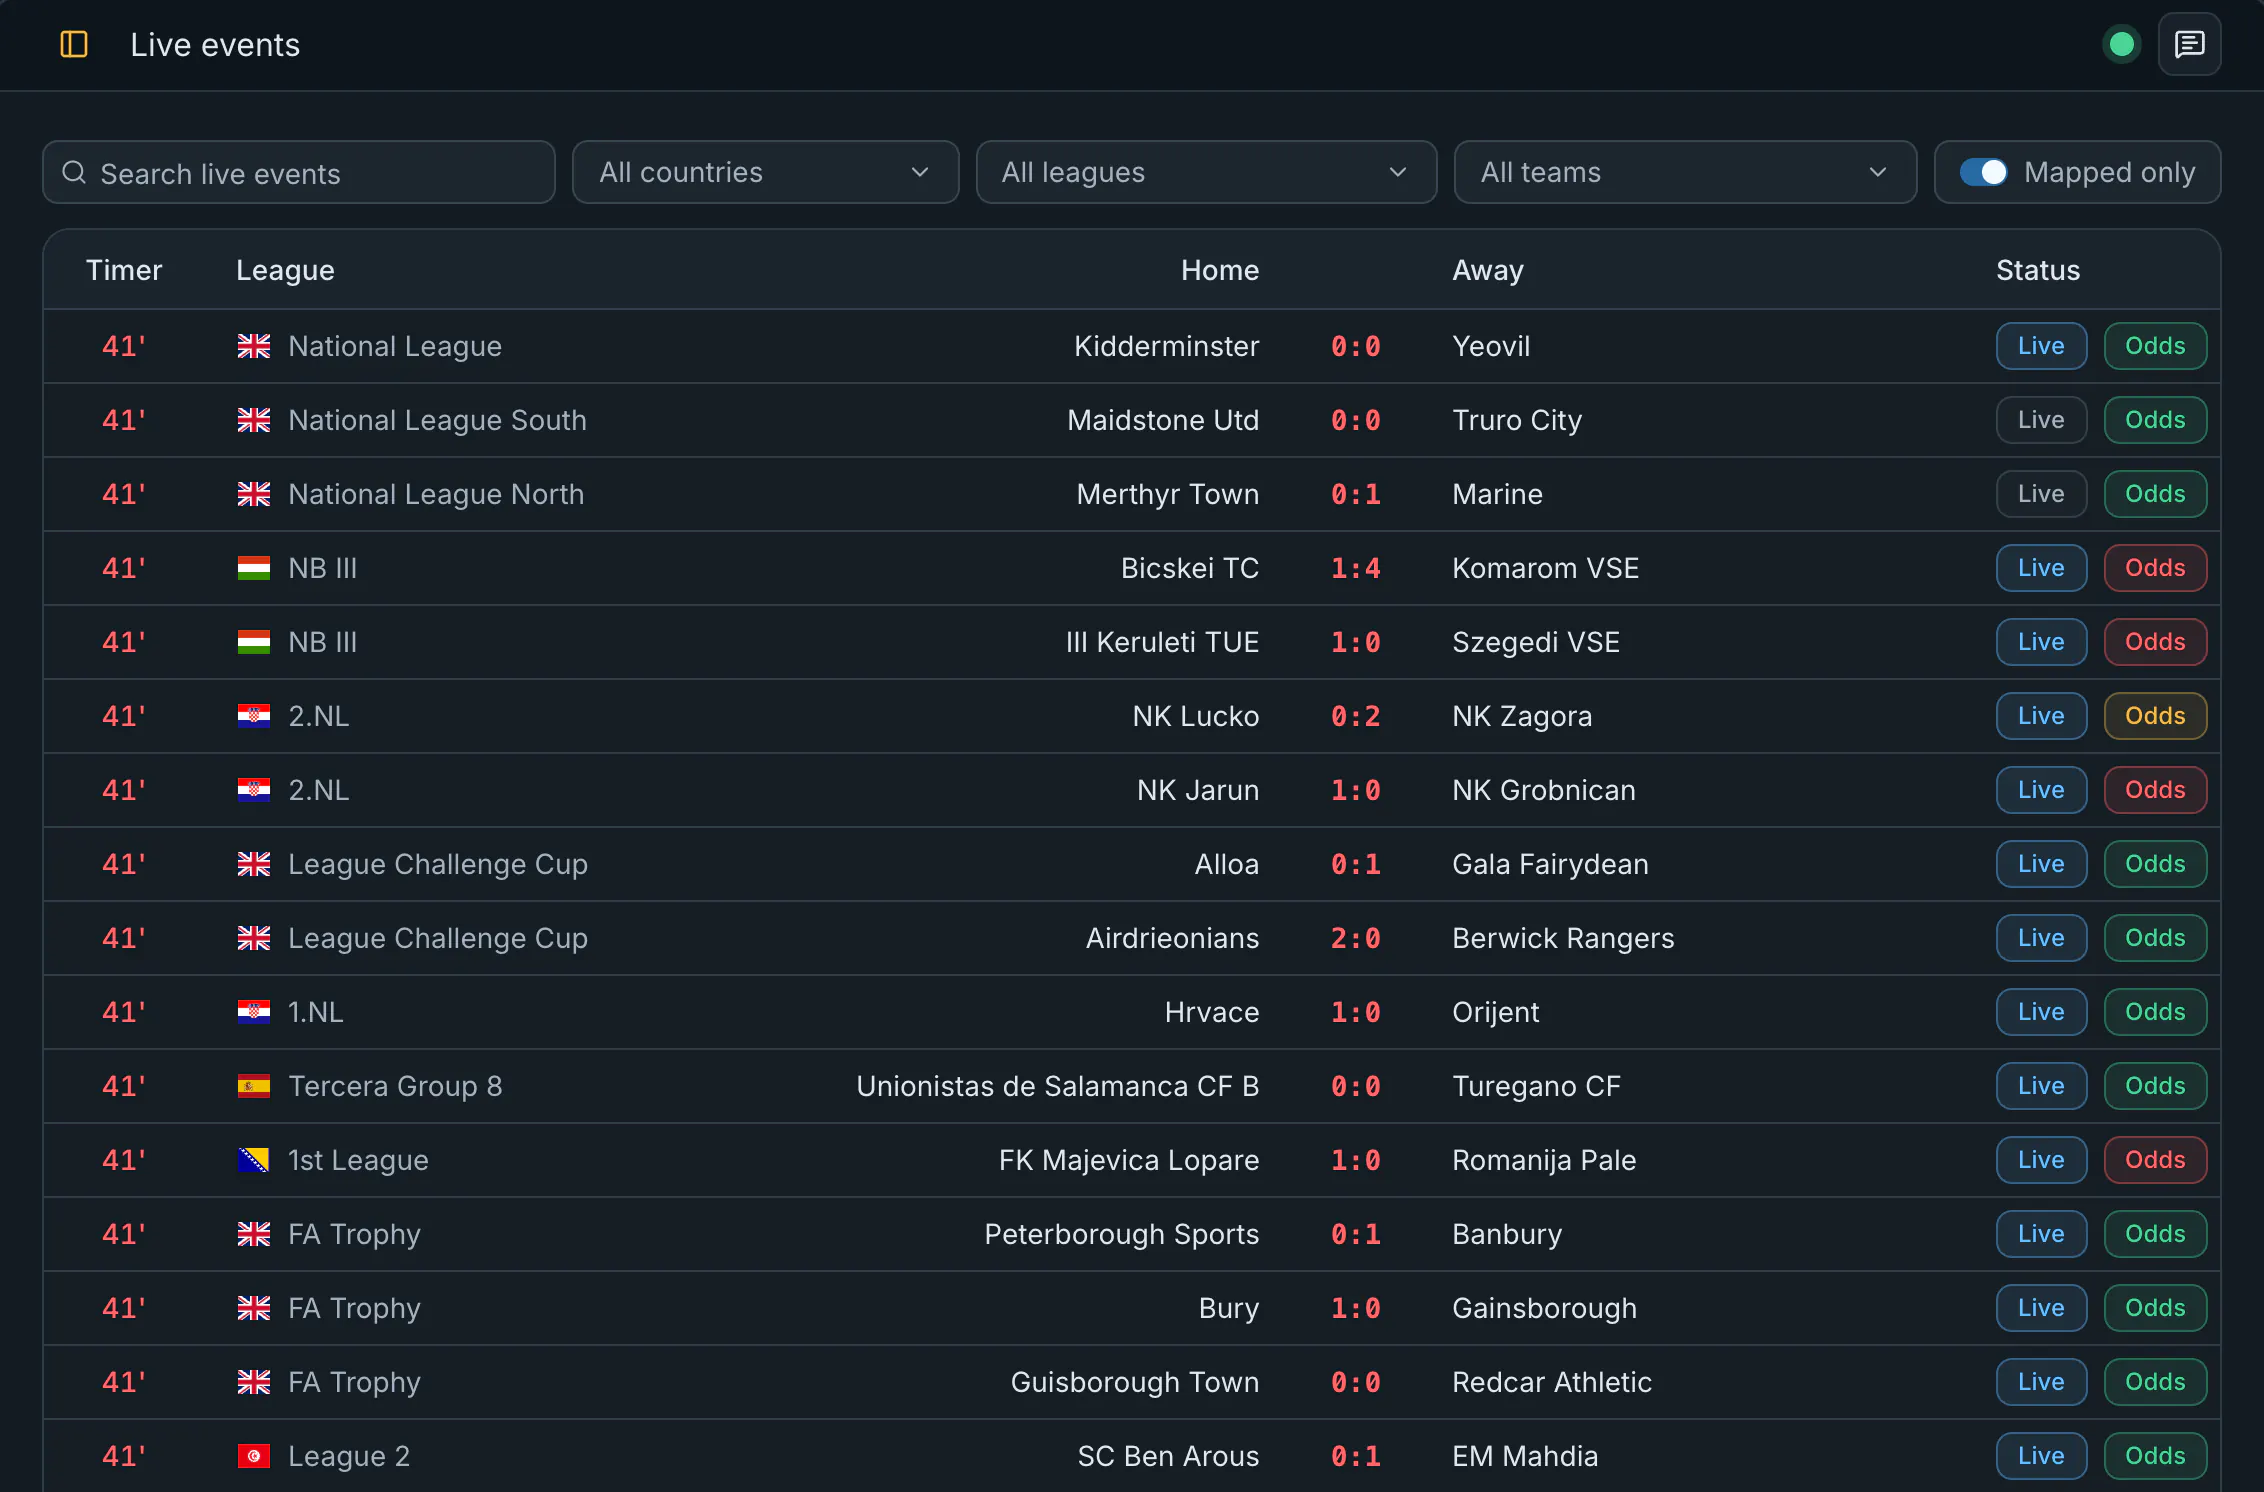Image resolution: width=2264 pixels, height=1492 pixels.
Task: Open the All leagues dropdown
Action: tap(1206, 172)
